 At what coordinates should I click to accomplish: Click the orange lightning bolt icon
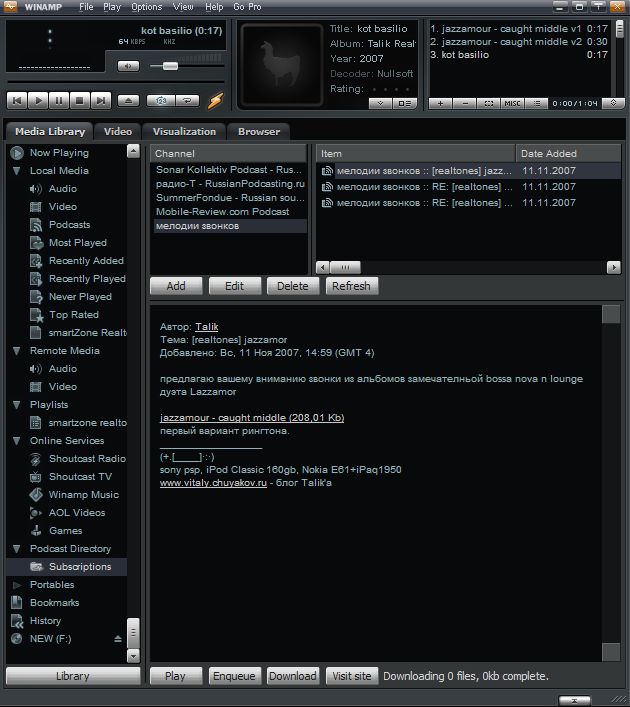pyautogui.click(x=216, y=100)
